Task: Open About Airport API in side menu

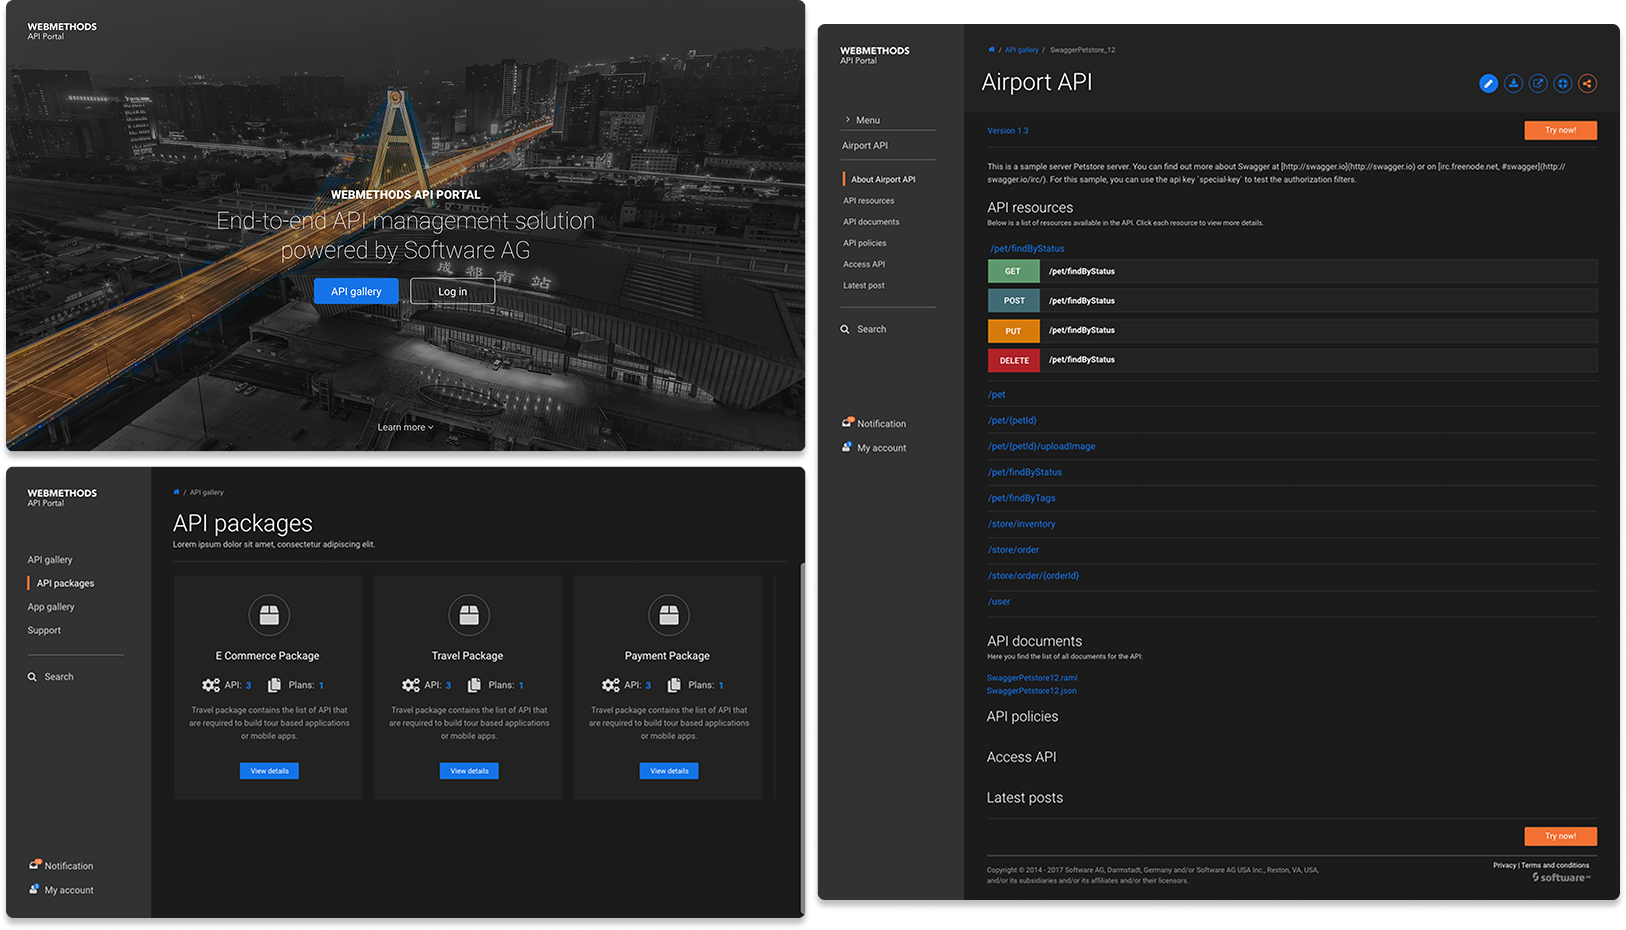Action: point(883,180)
